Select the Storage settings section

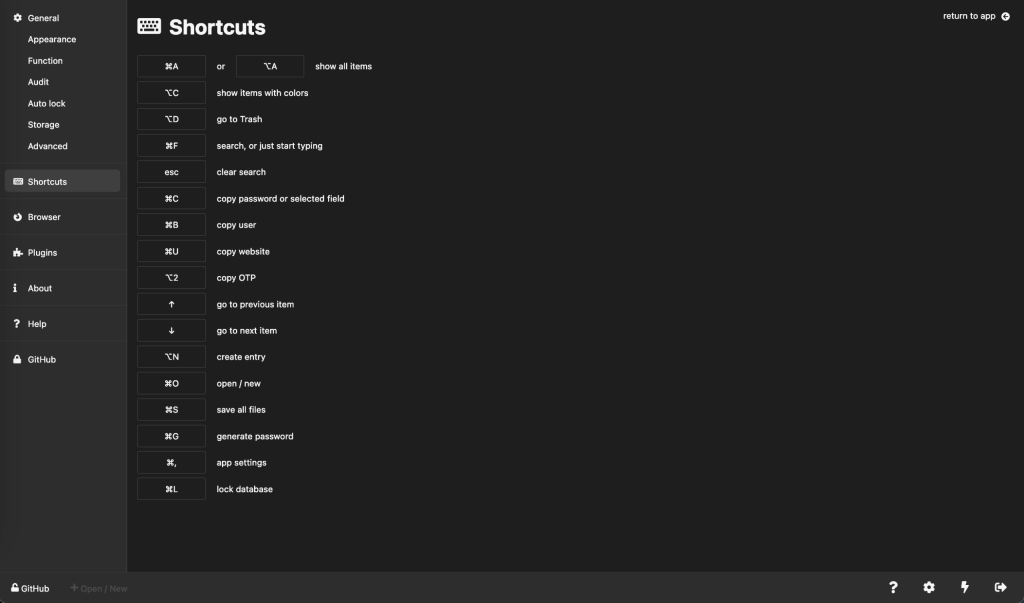tap(43, 124)
